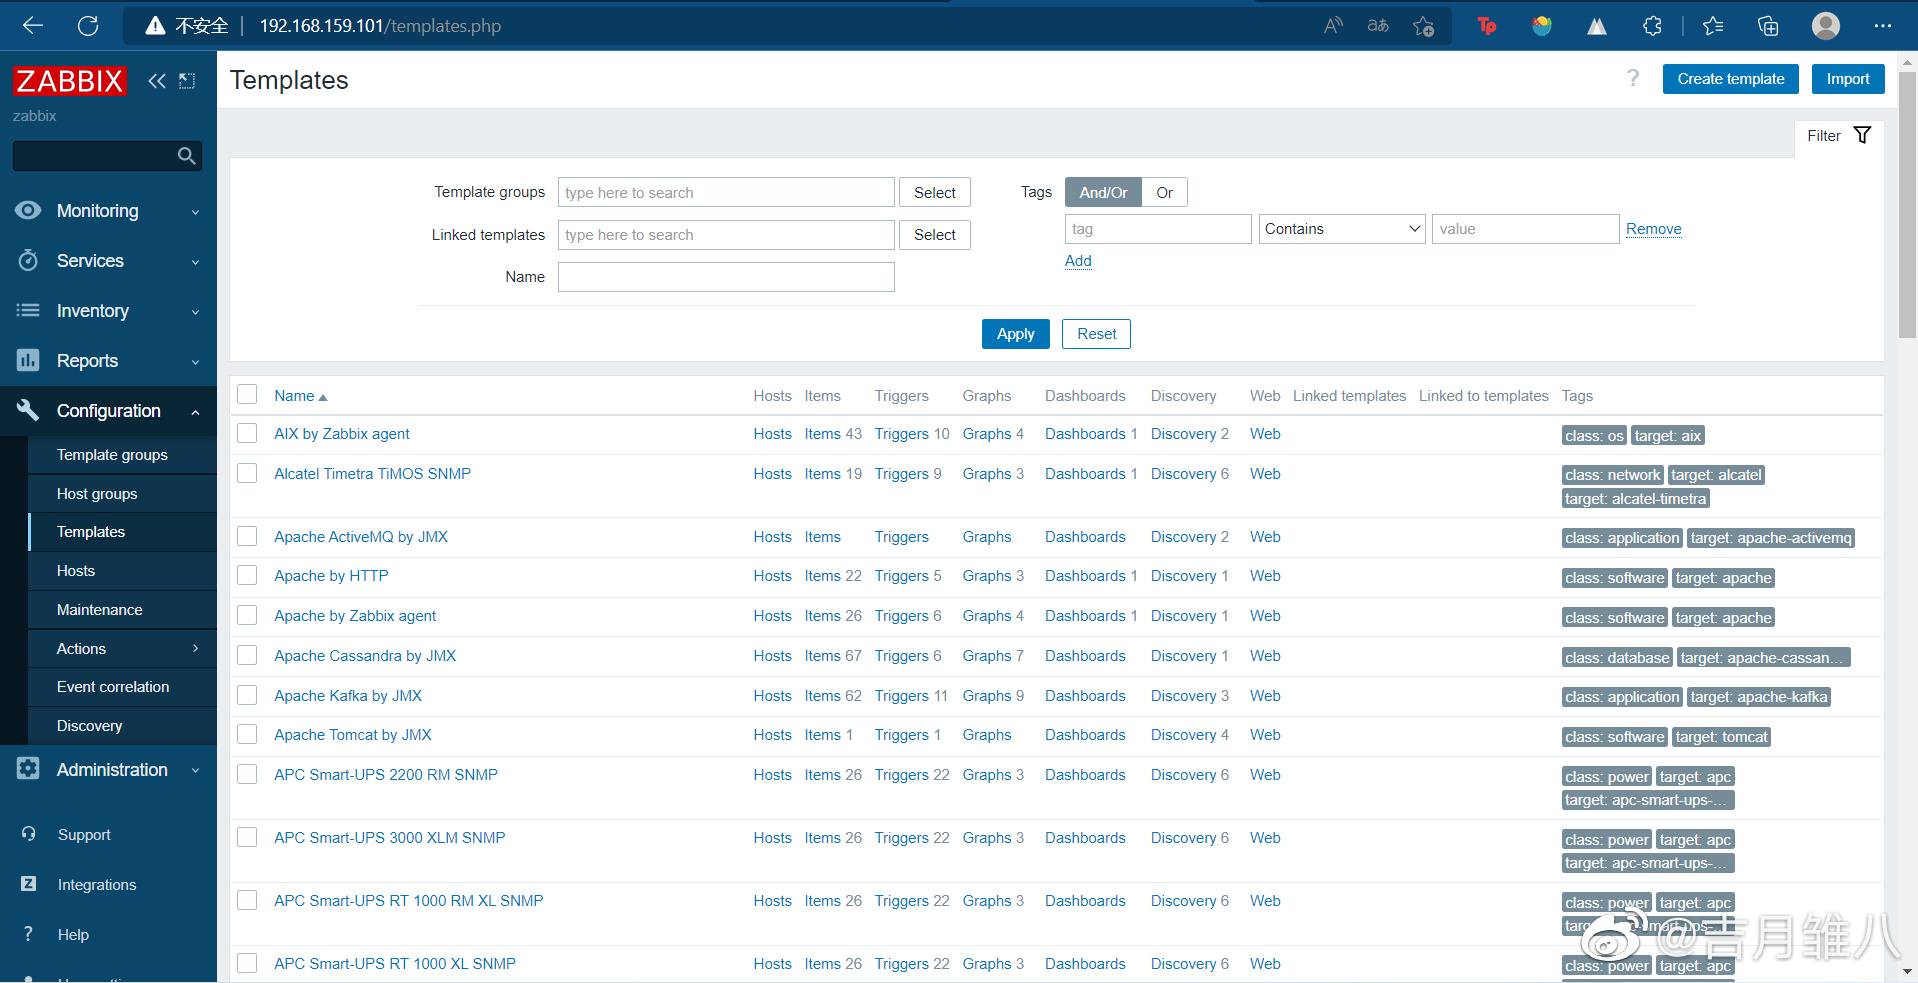Collapse the Zabbix sidebar
Screen dimensions: 1918x983
(156, 81)
